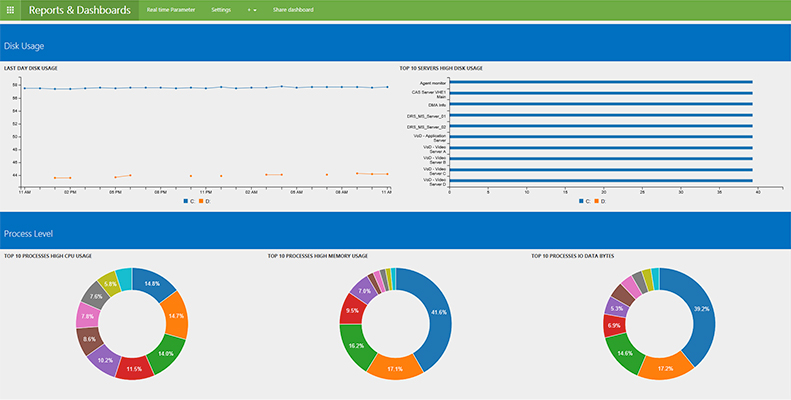Select the CAS Server VHE1 Main bar
Viewport: 791px width, 400px height.
click(601, 93)
